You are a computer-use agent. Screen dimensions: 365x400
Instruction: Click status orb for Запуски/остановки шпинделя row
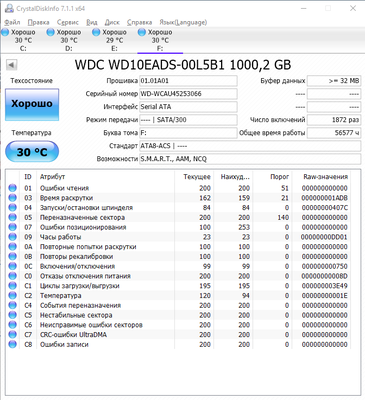pyautogui.click(x=12, y=208)
